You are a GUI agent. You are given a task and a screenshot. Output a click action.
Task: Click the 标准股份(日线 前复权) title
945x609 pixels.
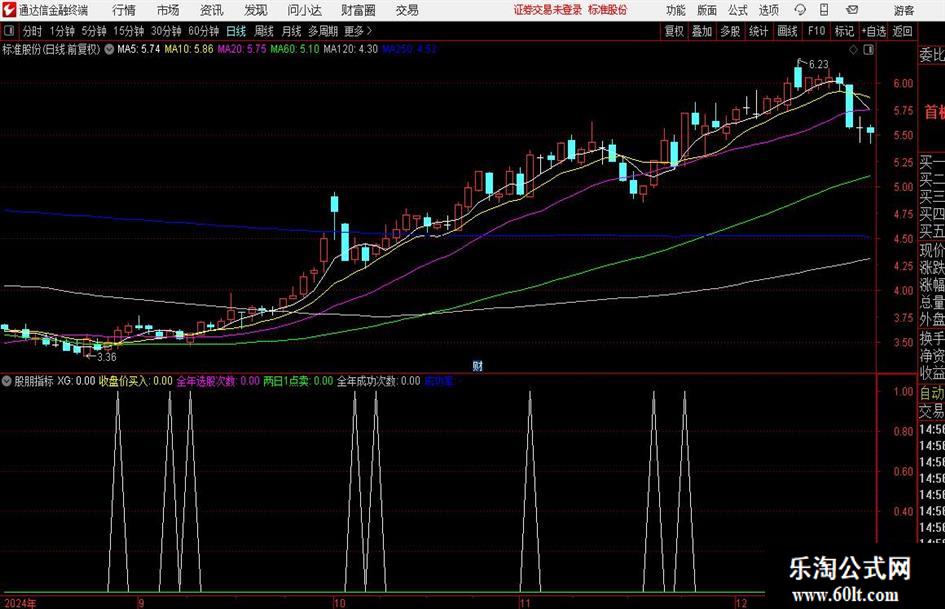pyautogui.click(x=52, y=49)
